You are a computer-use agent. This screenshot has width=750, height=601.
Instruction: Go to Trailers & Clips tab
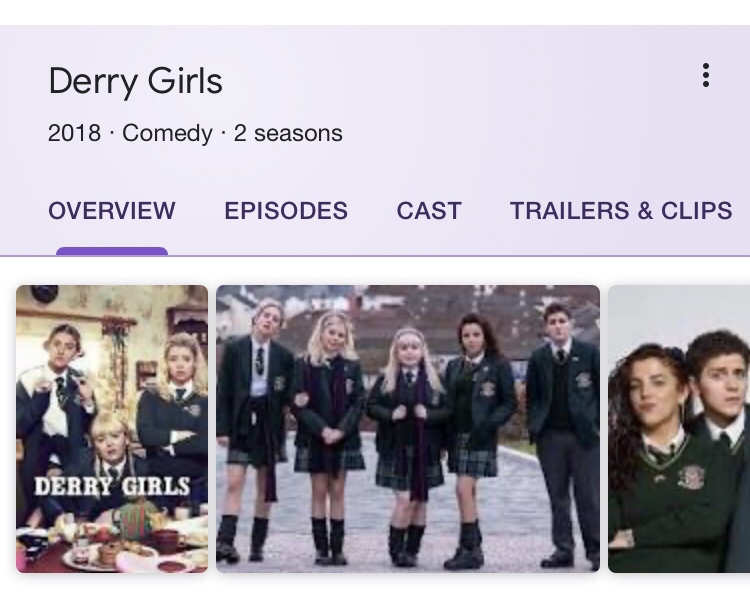coord(621,211)
